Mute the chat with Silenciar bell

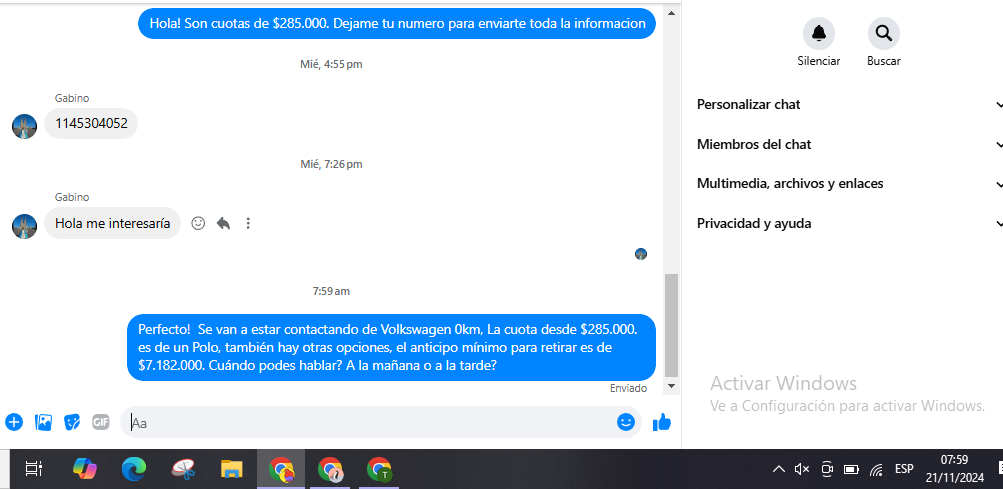click(x=819, y=33)
